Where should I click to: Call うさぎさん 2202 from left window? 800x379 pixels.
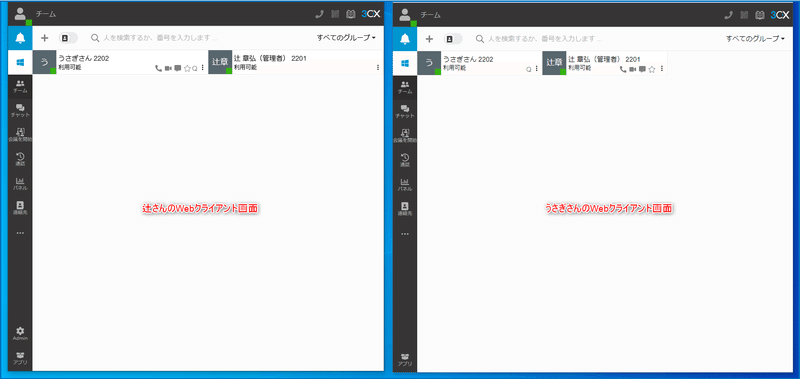(x=158, y=68)
